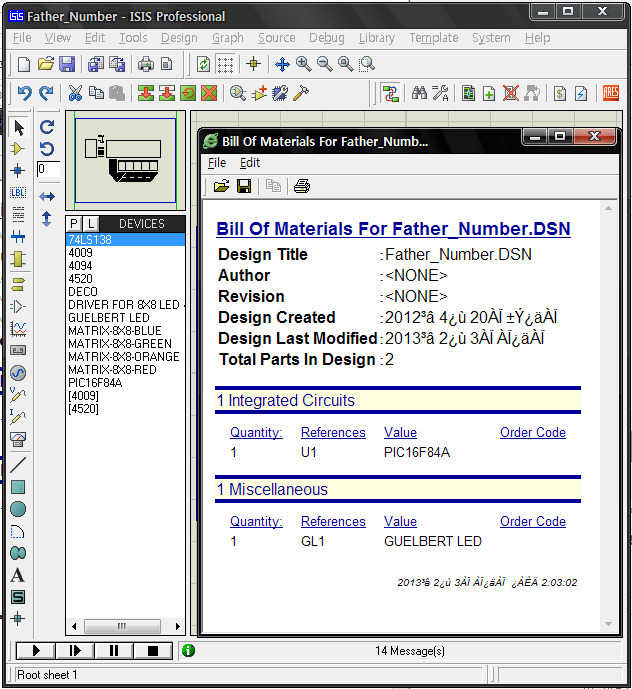
Task: Select the wire label LBL mode
Action: [18, 192]
